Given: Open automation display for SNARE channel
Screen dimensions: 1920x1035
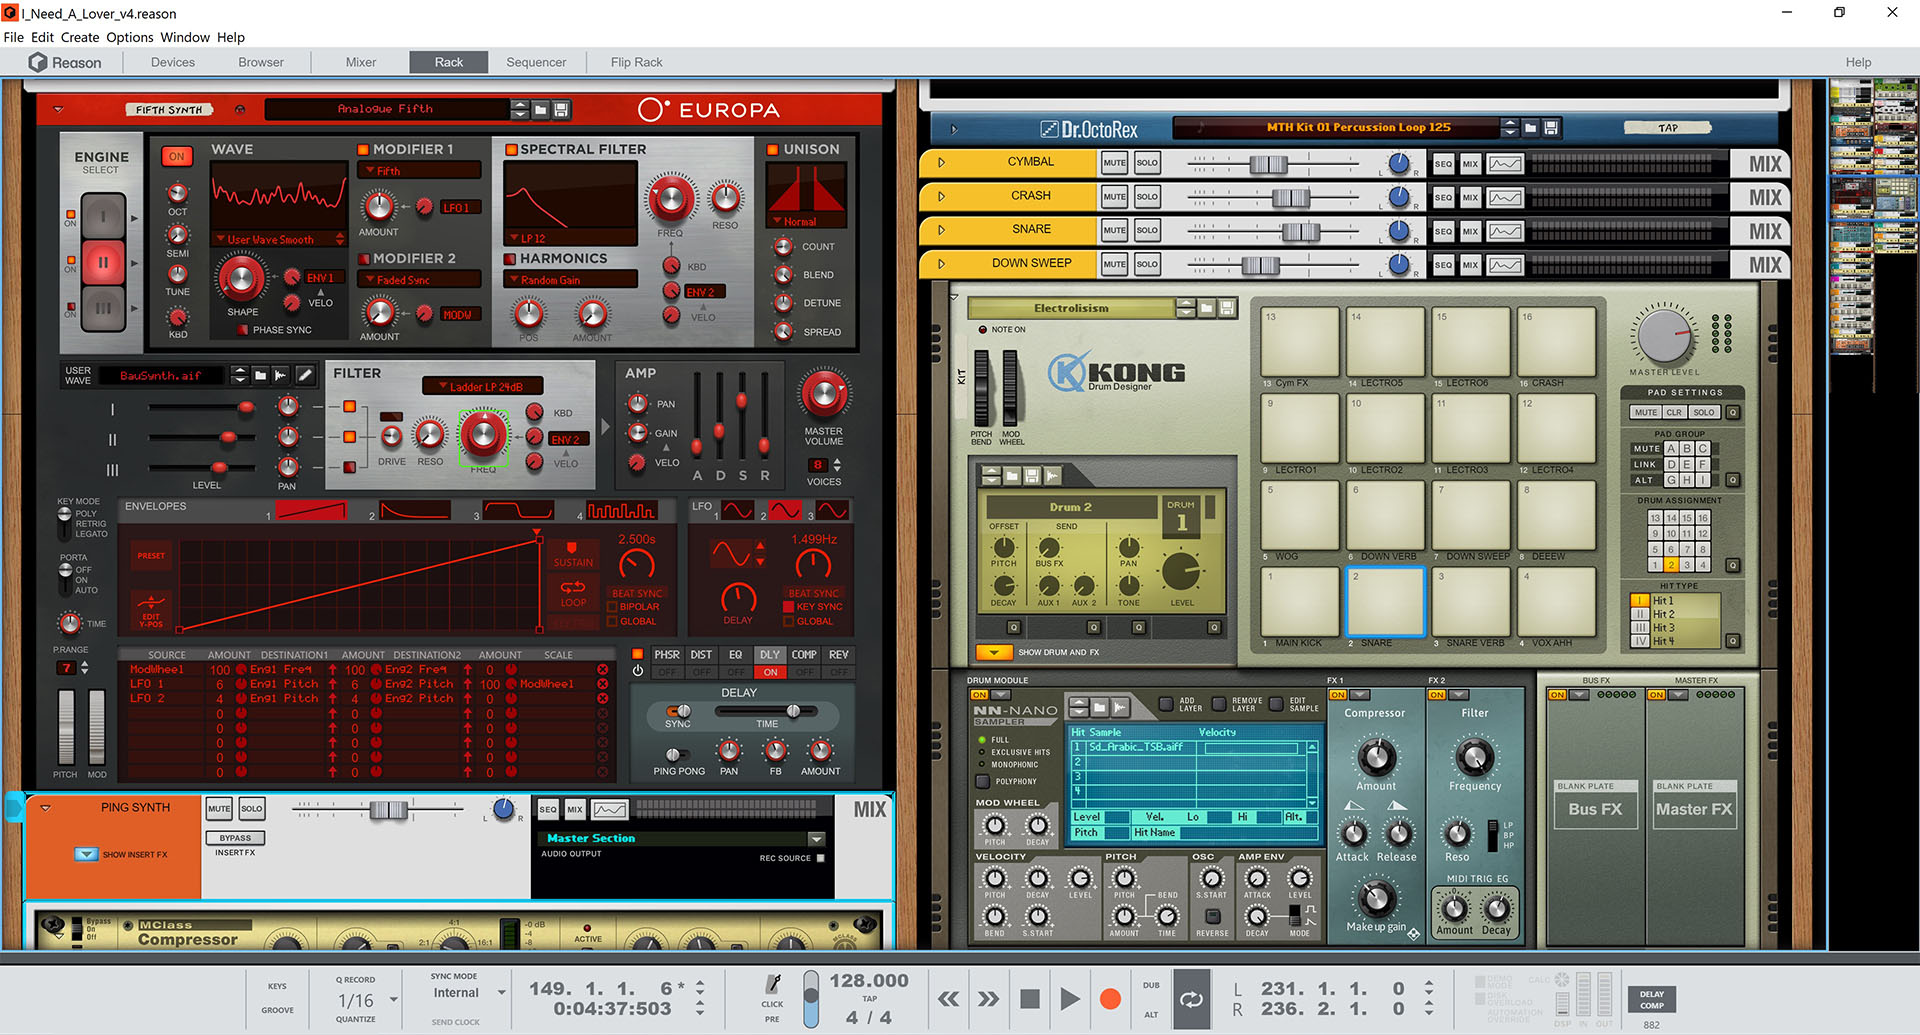Looking at the screenshot, I should tap(1505, 231).
